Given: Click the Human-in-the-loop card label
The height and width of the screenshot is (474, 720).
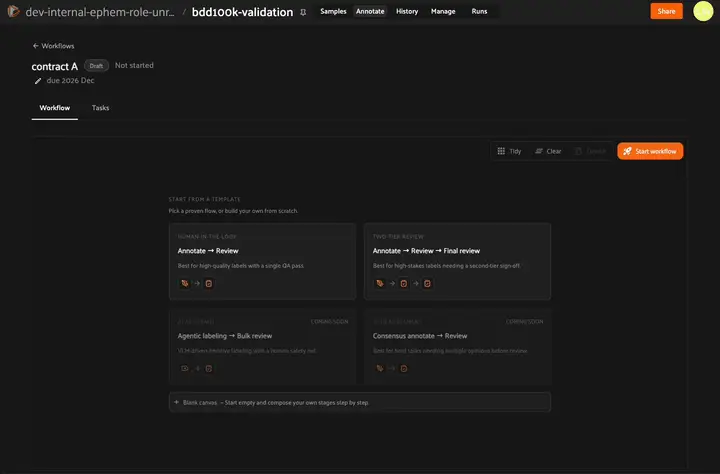Looking at the screenshot, I should pos(207,237).
